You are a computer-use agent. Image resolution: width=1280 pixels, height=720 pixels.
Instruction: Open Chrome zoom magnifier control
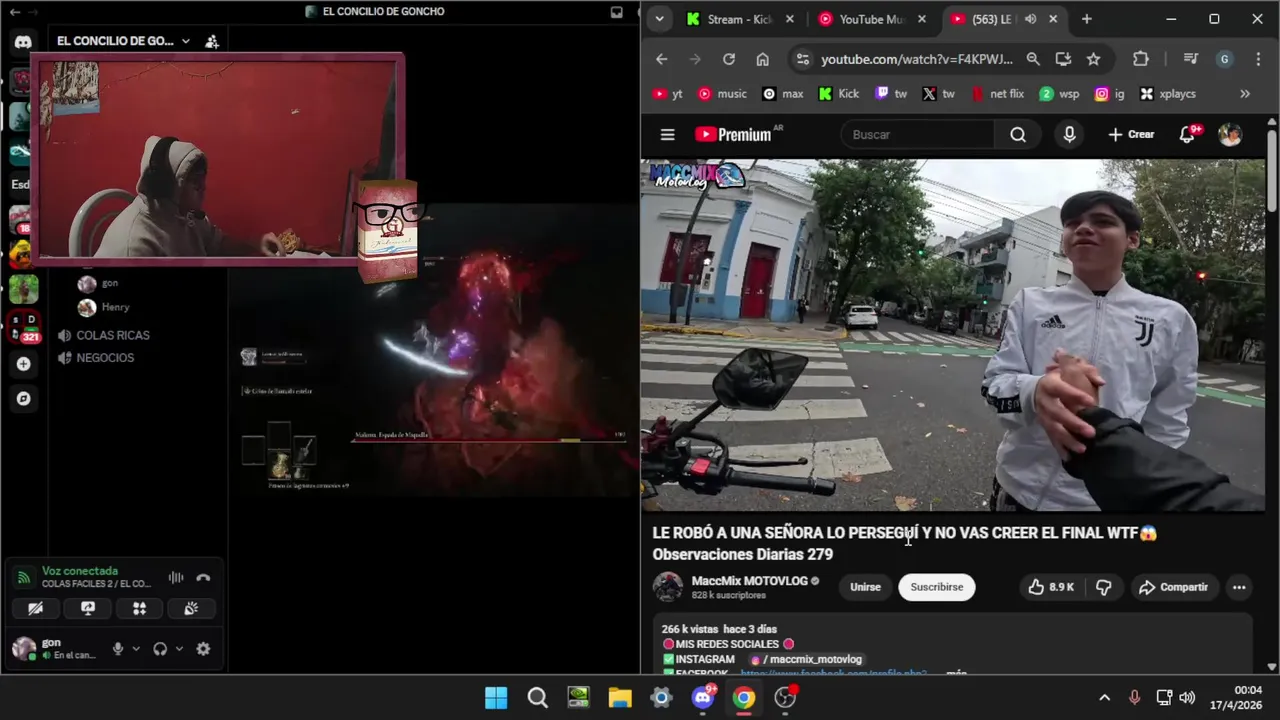[1033, 59]
